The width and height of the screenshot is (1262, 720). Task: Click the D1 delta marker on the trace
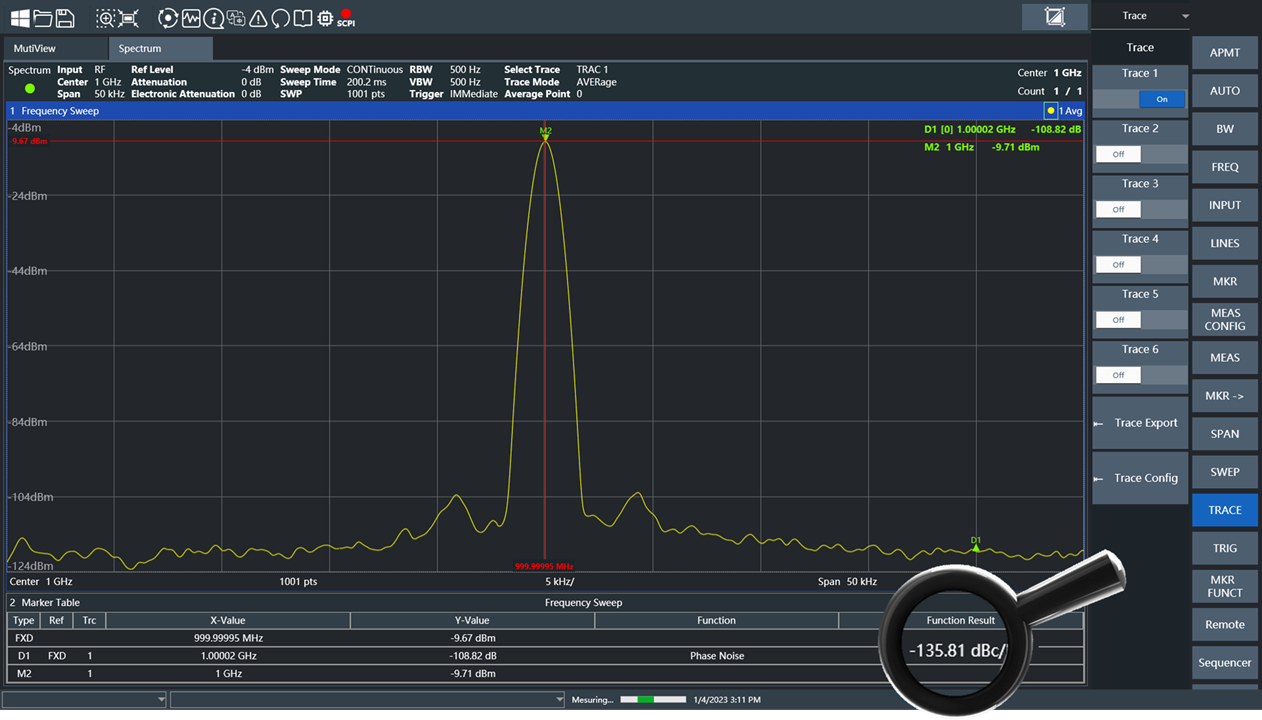point(976,544)
